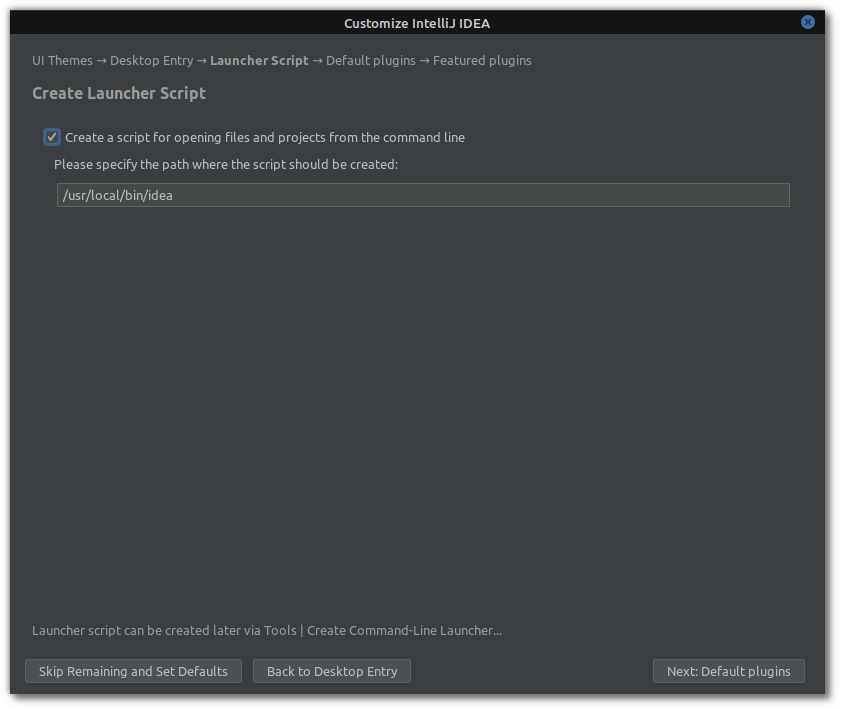Proceed with "Next: Default plugins"
The width and height of the screenshot is (841, 710).
728,671
